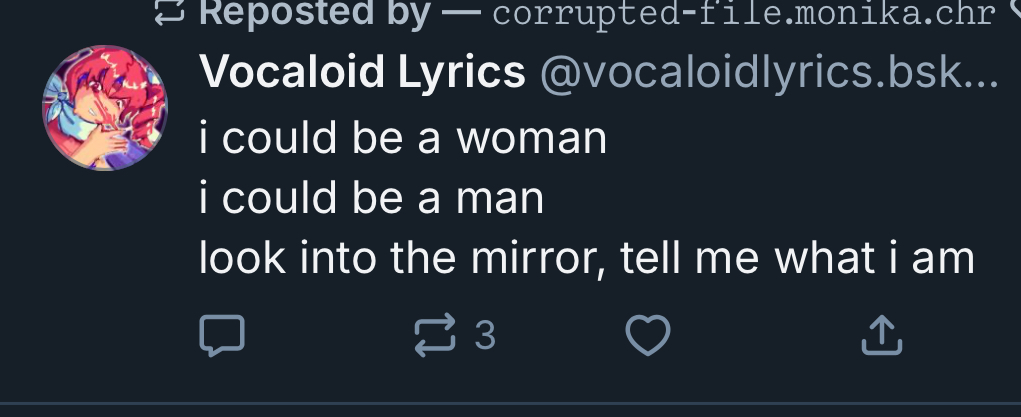Open the Vocaloid Lyrics profile avatar
The image size is (1021, 417).
105,107
